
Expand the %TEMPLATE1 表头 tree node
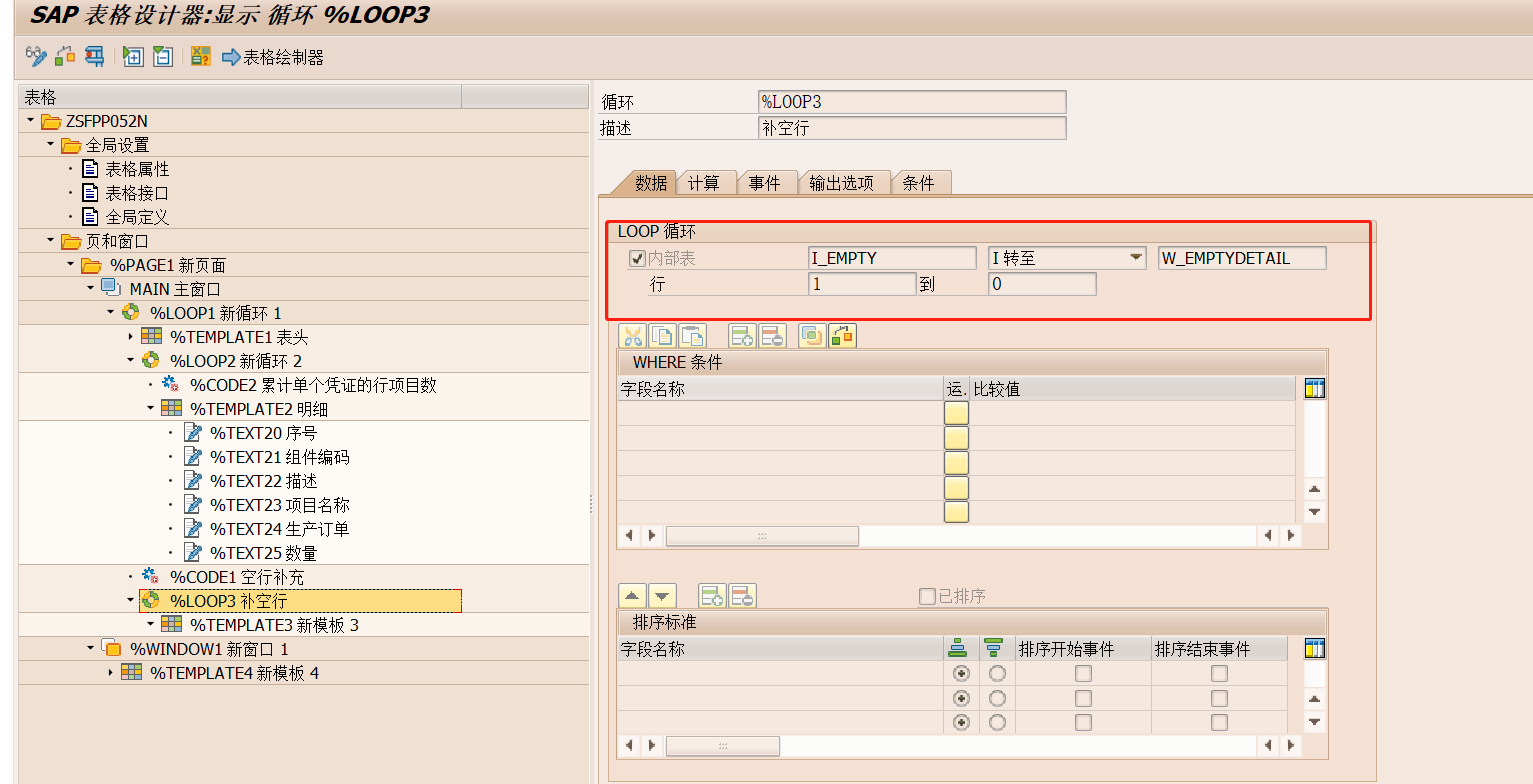pos(128,336)
